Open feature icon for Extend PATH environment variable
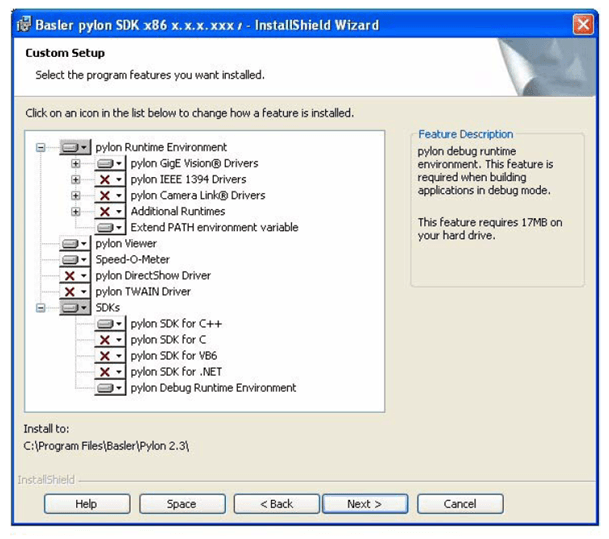The width and height of the screenshot is (609, 539). pos(110,228)
